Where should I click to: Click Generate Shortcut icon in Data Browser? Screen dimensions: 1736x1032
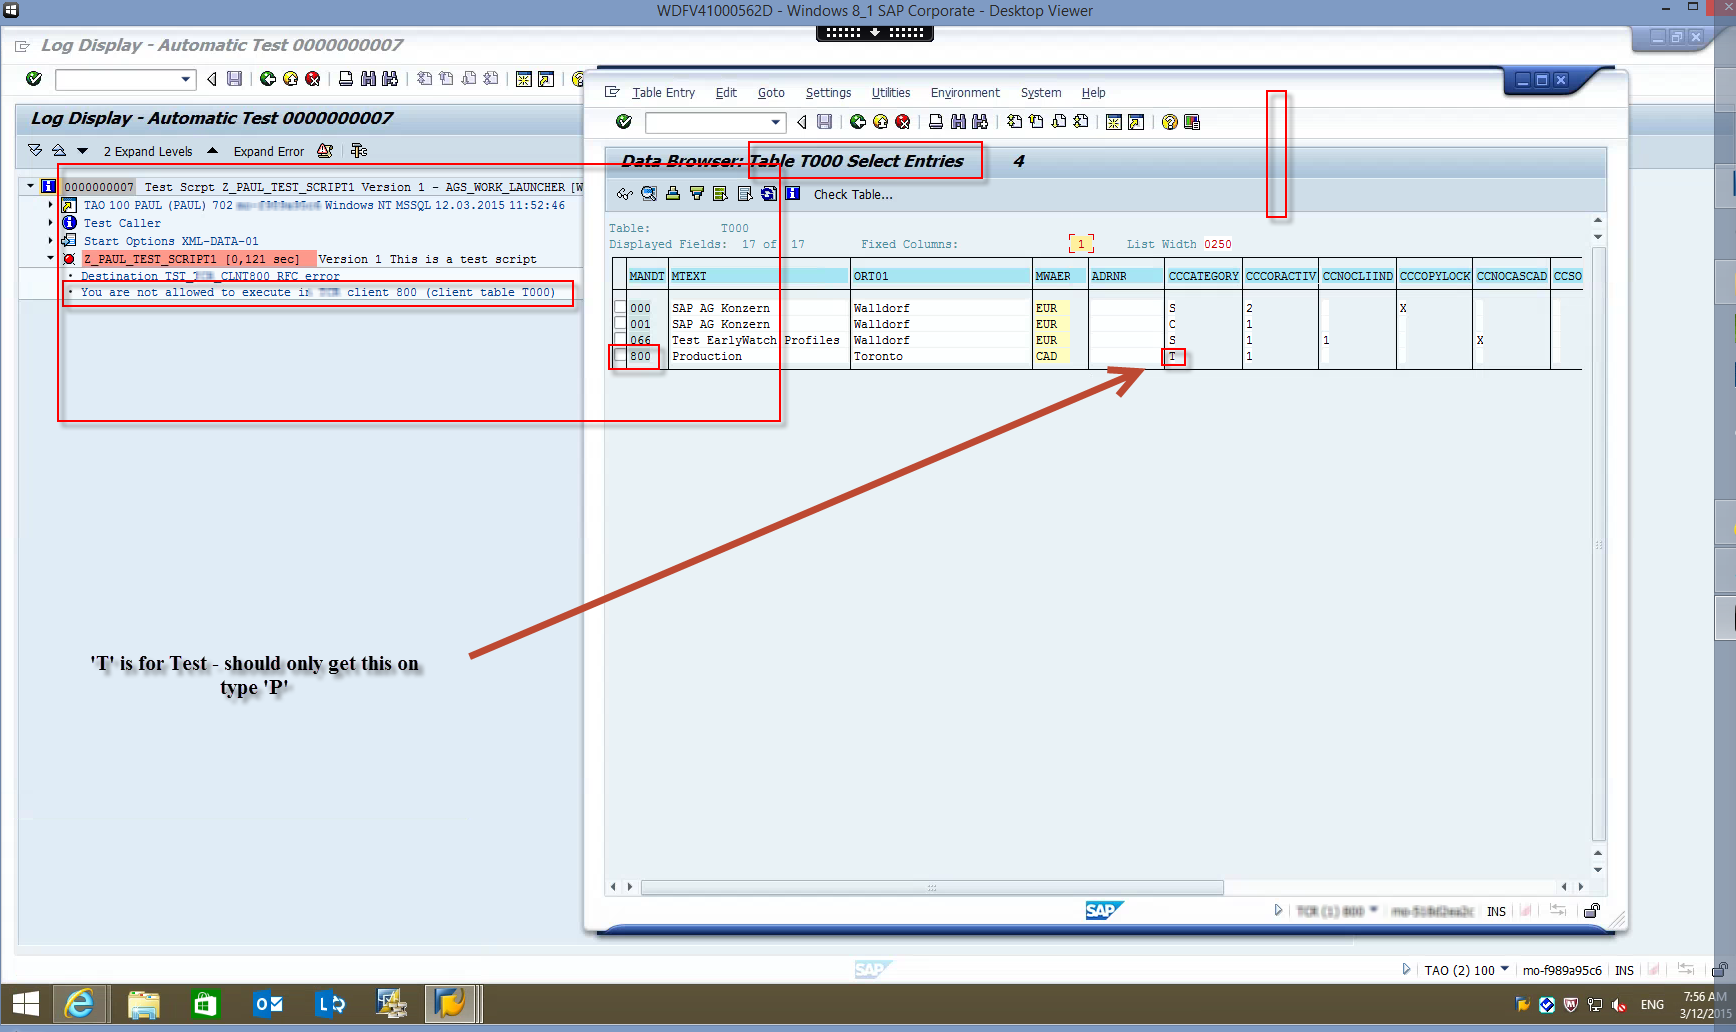pos(1136,122)
